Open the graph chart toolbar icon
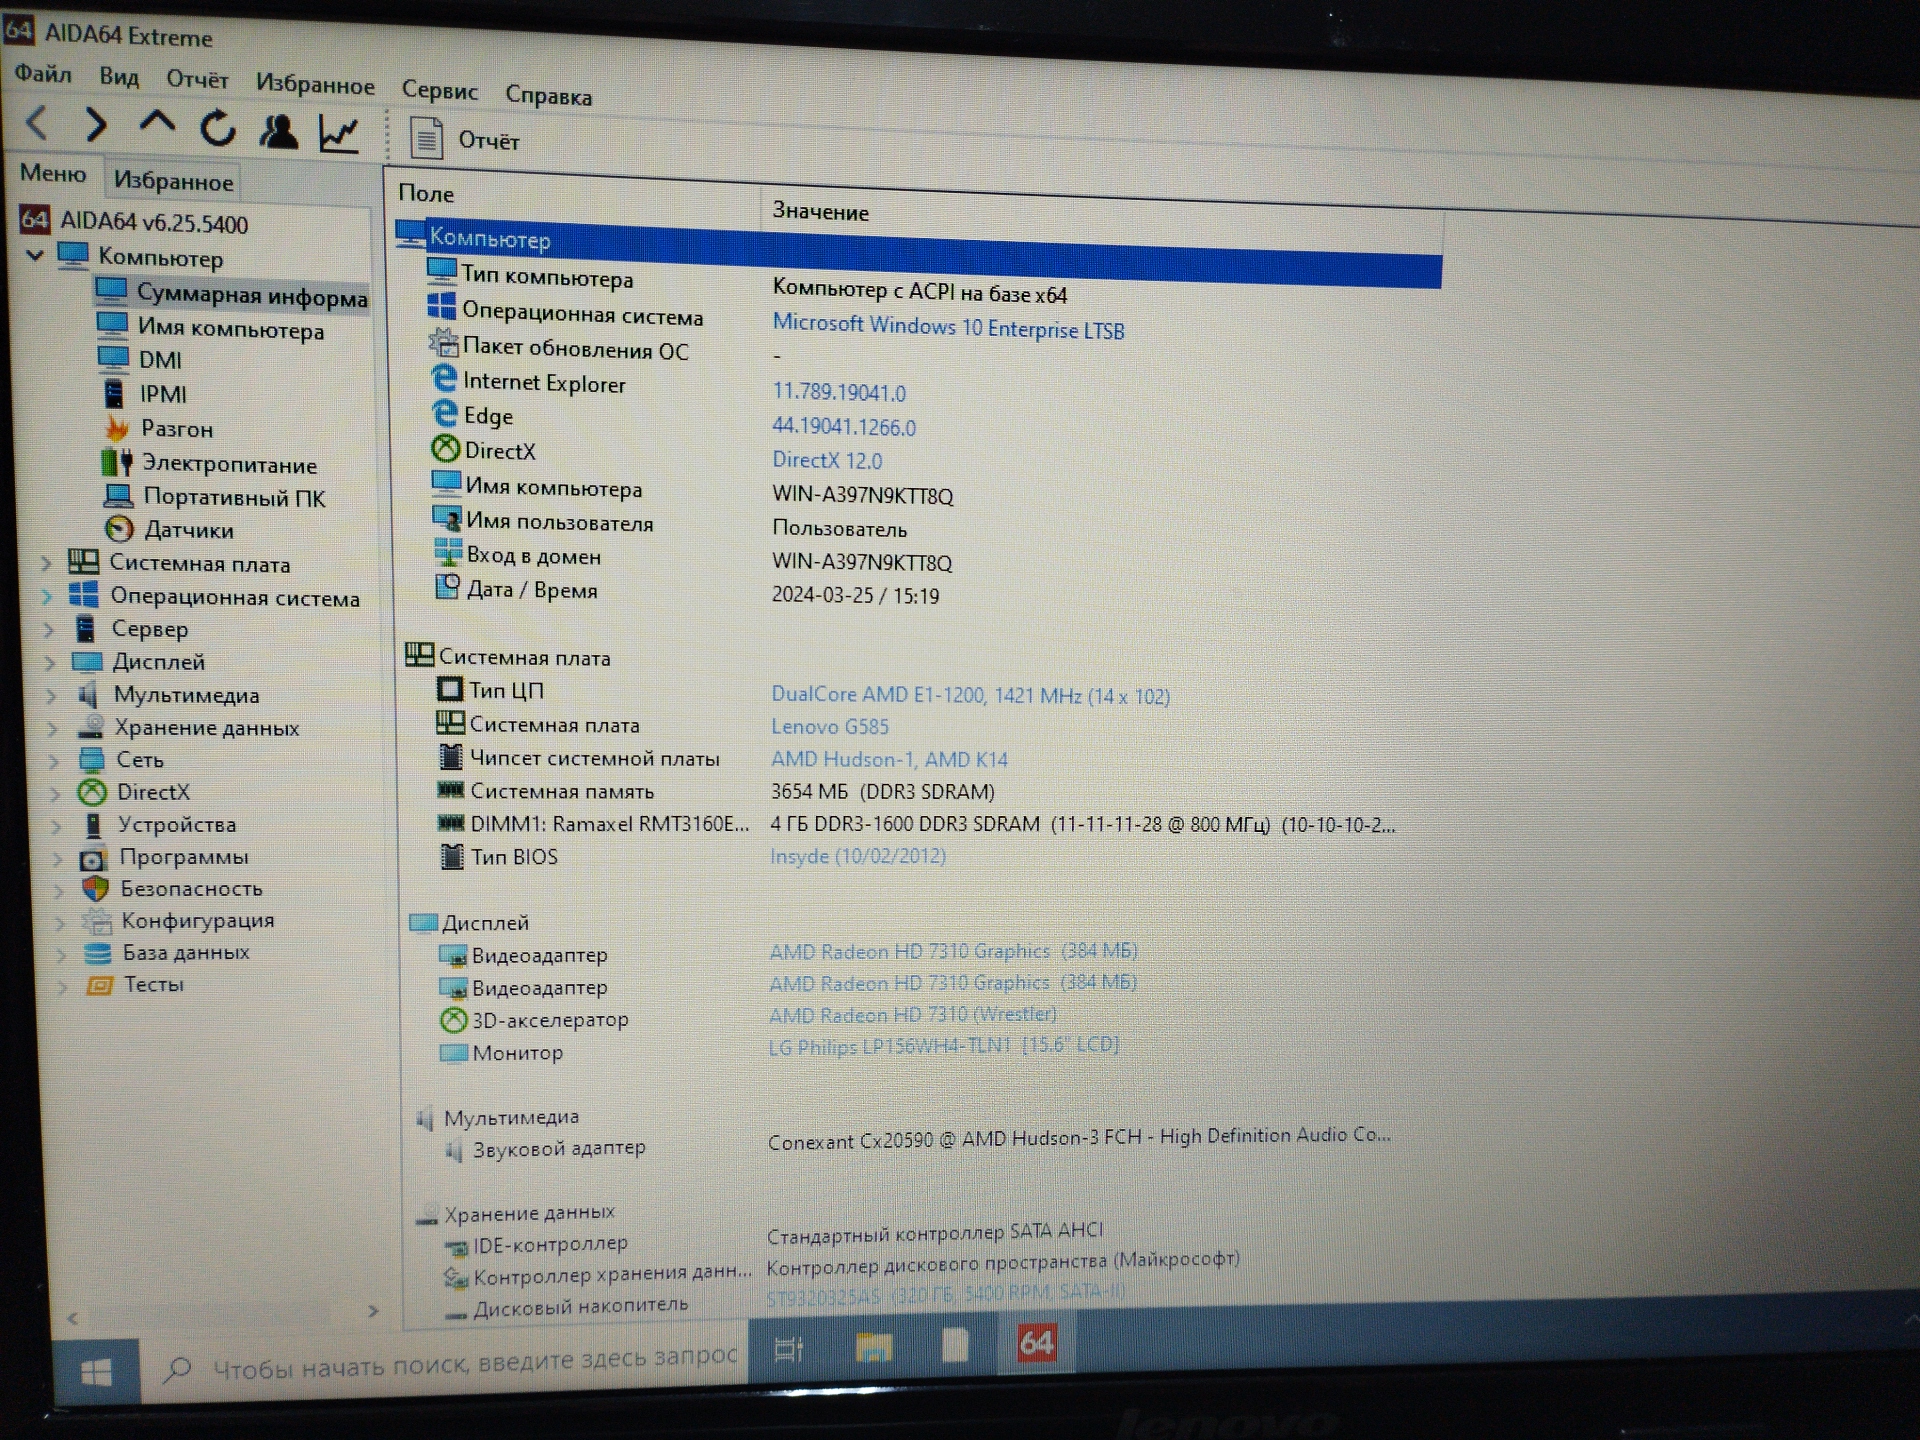 339,133
